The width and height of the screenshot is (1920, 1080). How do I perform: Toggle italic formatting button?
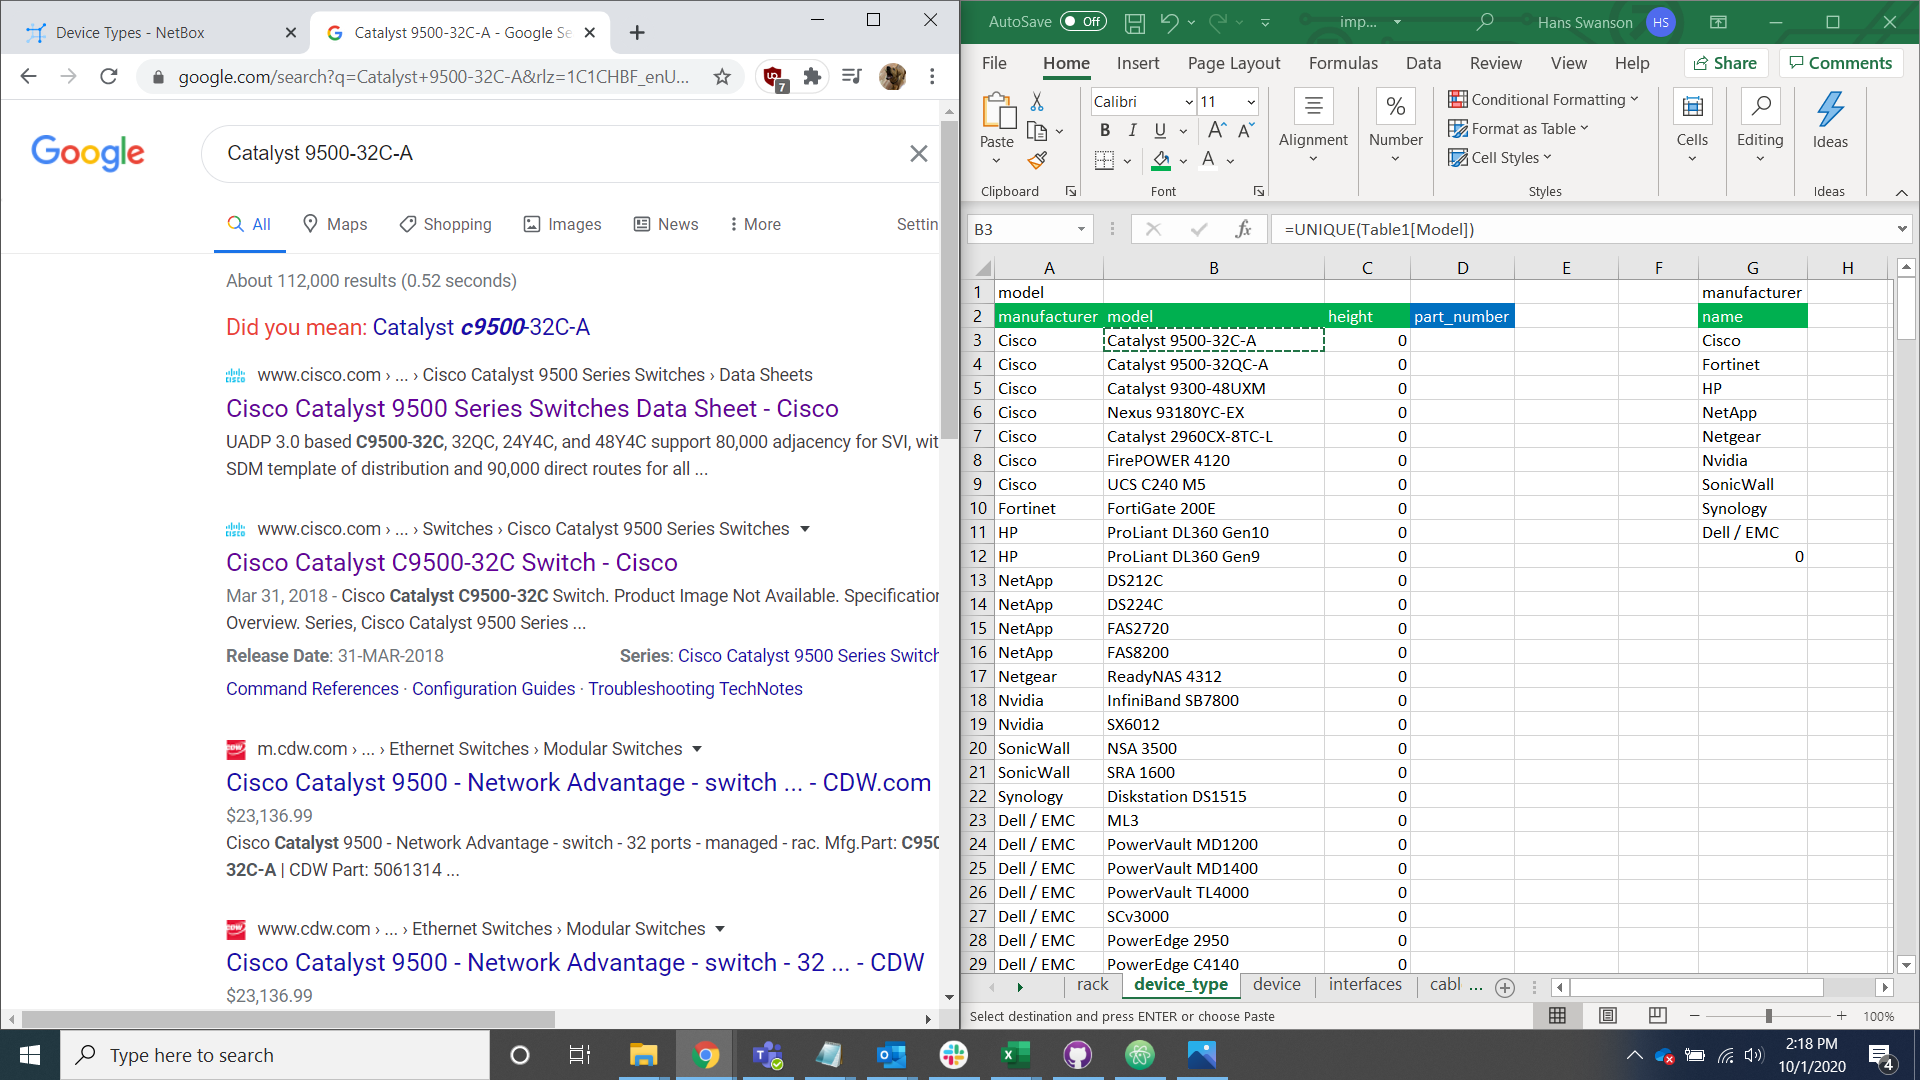point(1132,130)
